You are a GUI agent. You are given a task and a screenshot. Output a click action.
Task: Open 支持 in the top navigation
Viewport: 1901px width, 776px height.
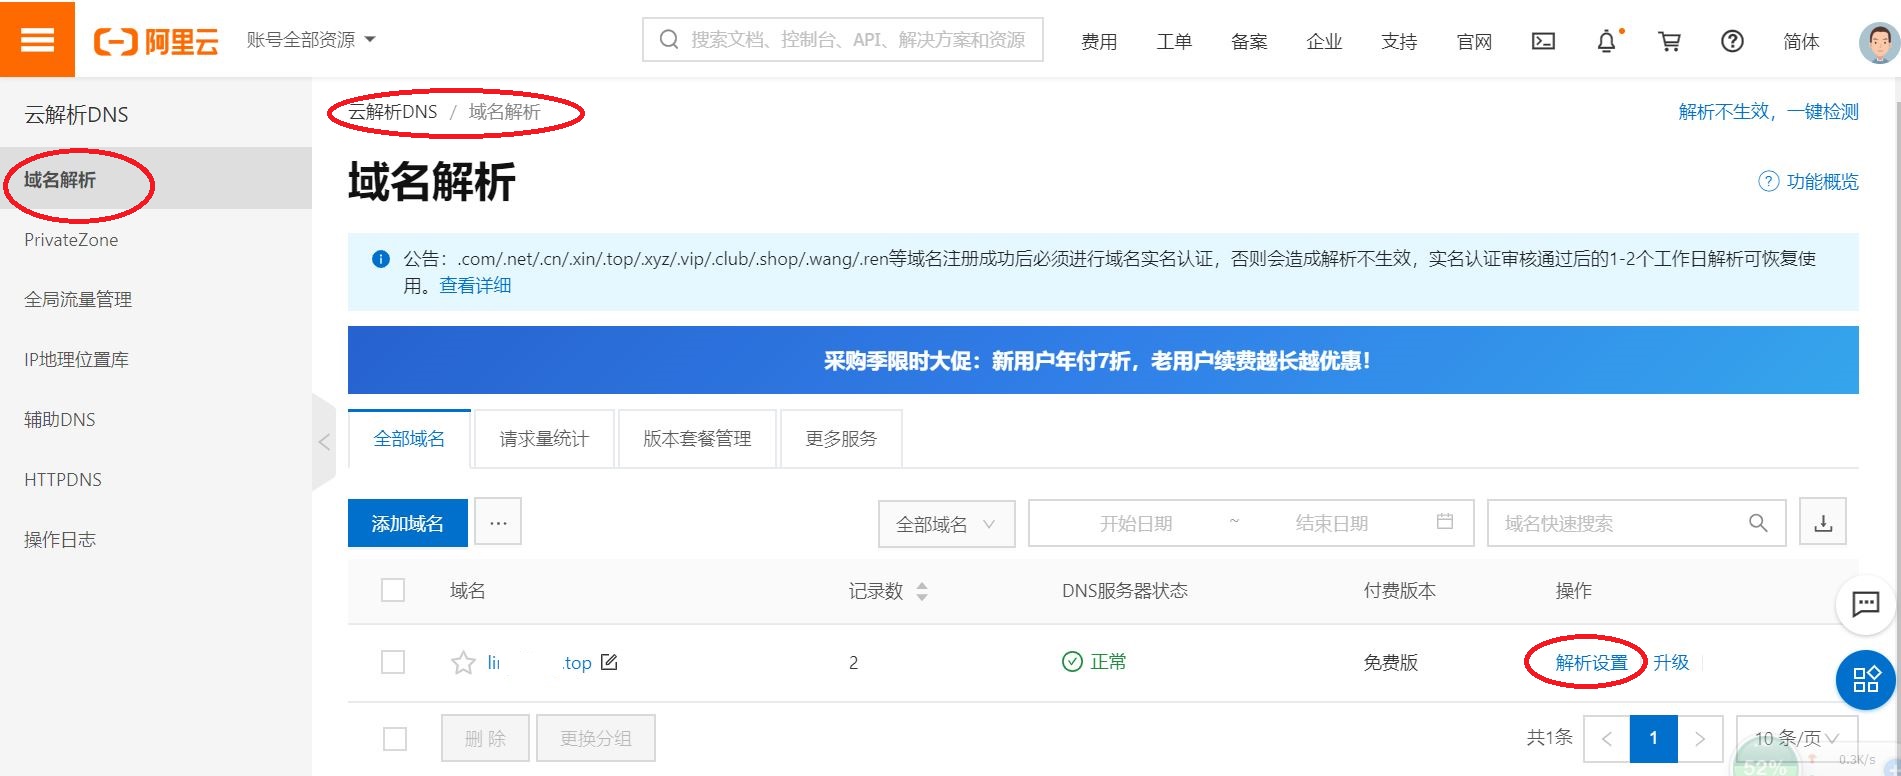tap(1399, 42)
